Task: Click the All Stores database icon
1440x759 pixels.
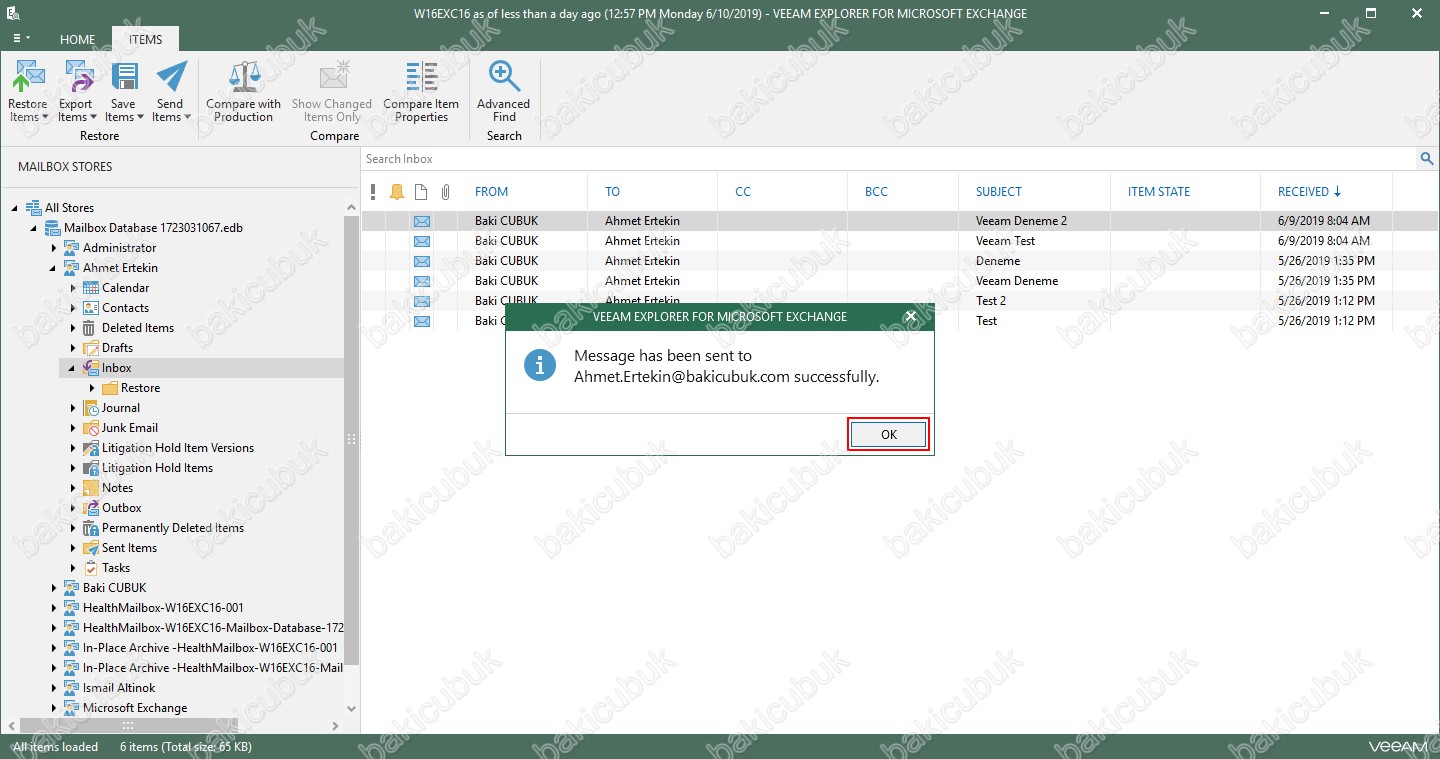Action: coord(33,208)
